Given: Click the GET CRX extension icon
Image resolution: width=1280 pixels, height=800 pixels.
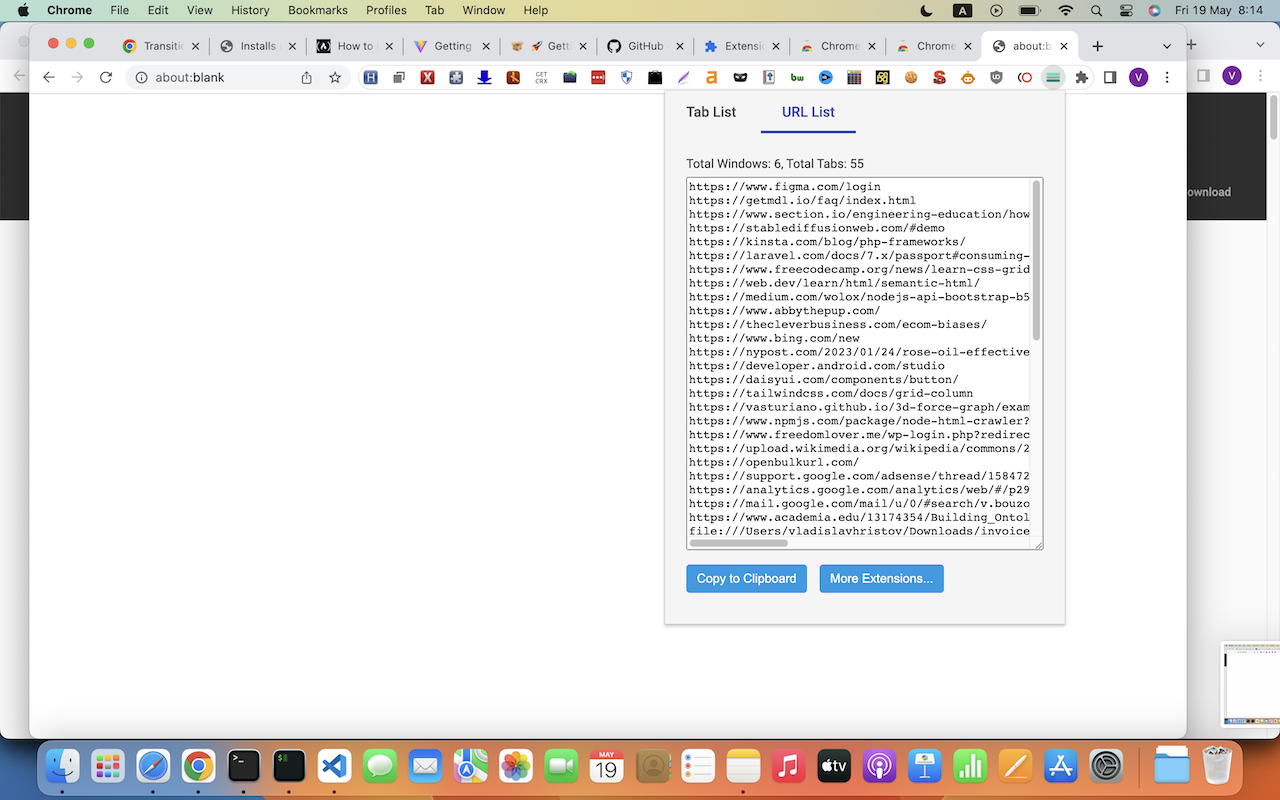Looking at the screenshot, I should [x=541, y=77].
